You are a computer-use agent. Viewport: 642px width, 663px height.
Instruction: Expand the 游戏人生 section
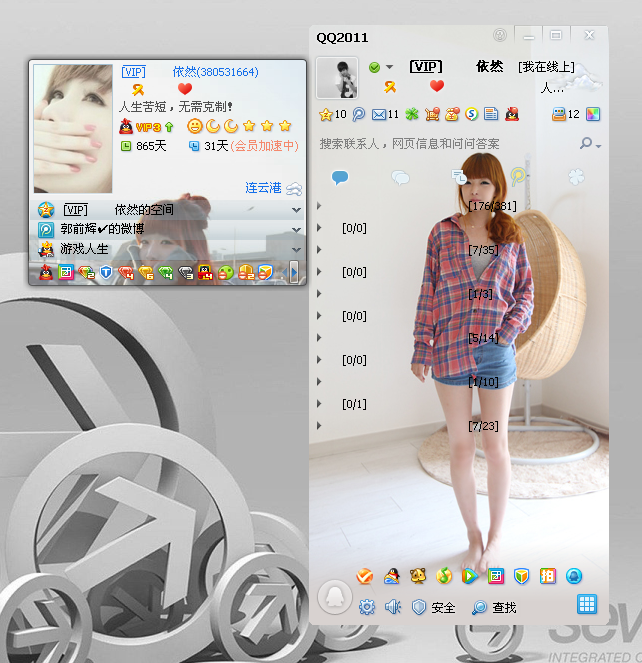pos(296,249)
